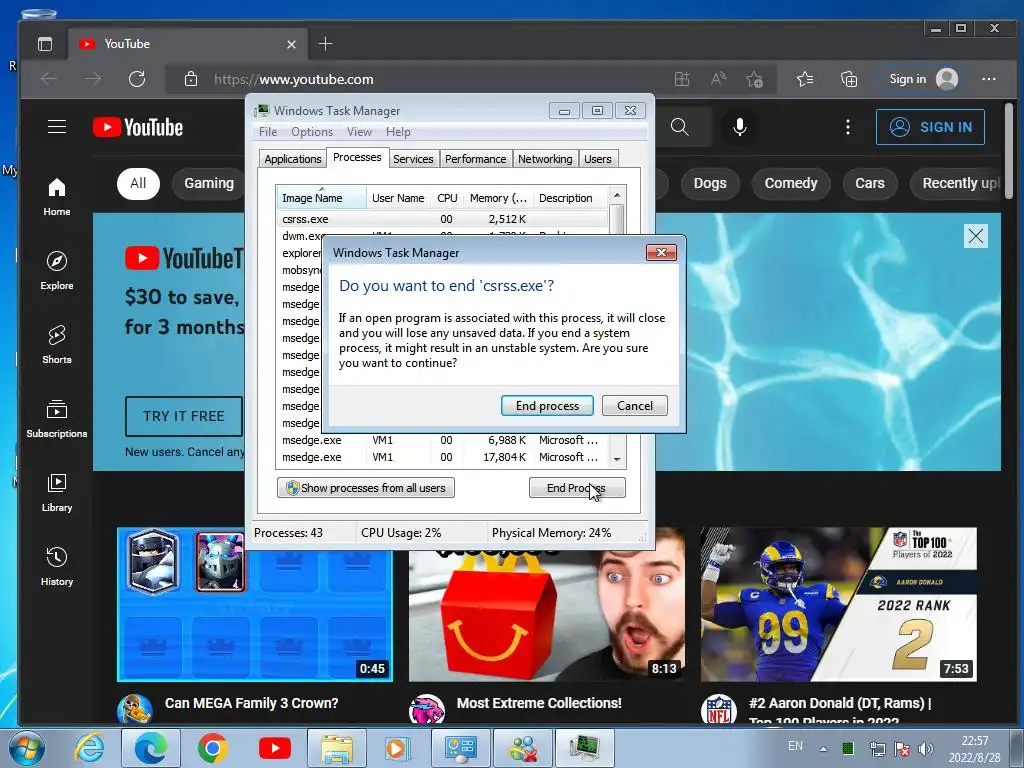The width and height of the screenshot is (1024, 768).
Task: Click the voice search microphone icon
Action: [740, 127]
